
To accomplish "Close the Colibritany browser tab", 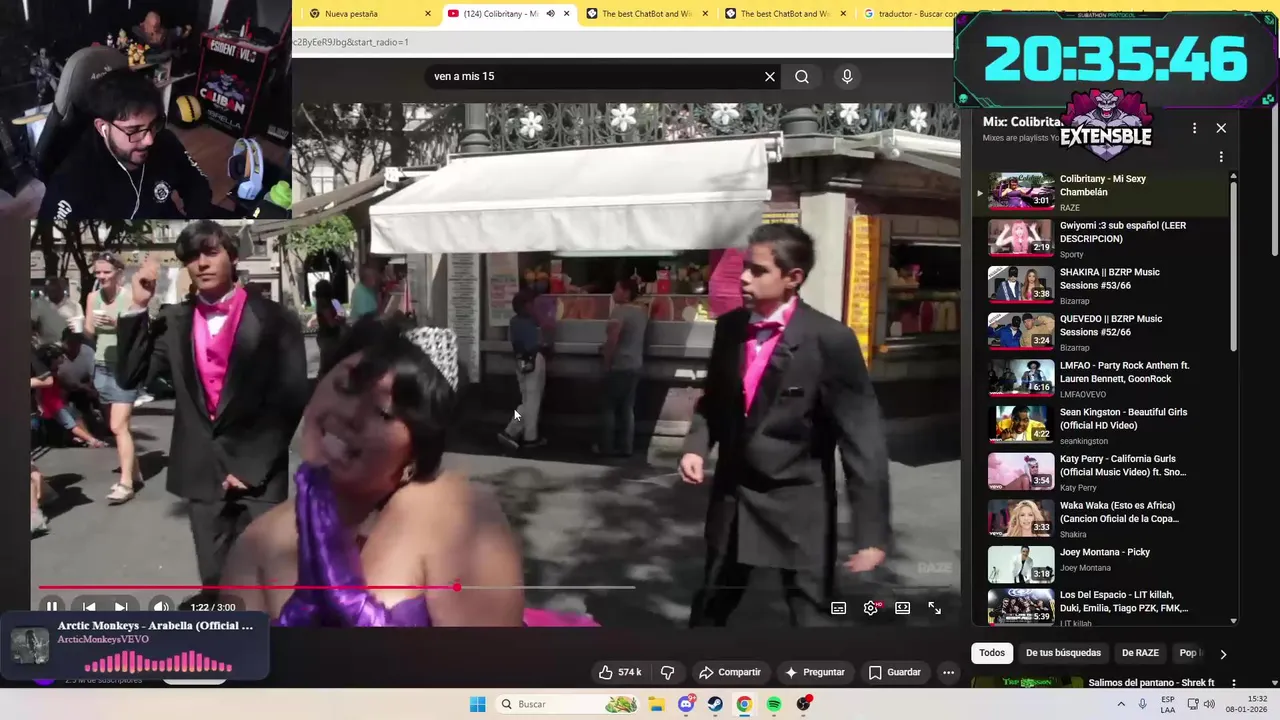I will click(x=566, y=14).
